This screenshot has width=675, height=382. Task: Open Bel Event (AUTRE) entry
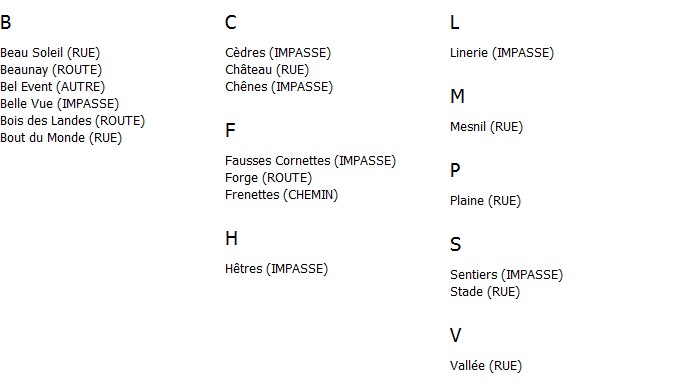pos(53,87)
